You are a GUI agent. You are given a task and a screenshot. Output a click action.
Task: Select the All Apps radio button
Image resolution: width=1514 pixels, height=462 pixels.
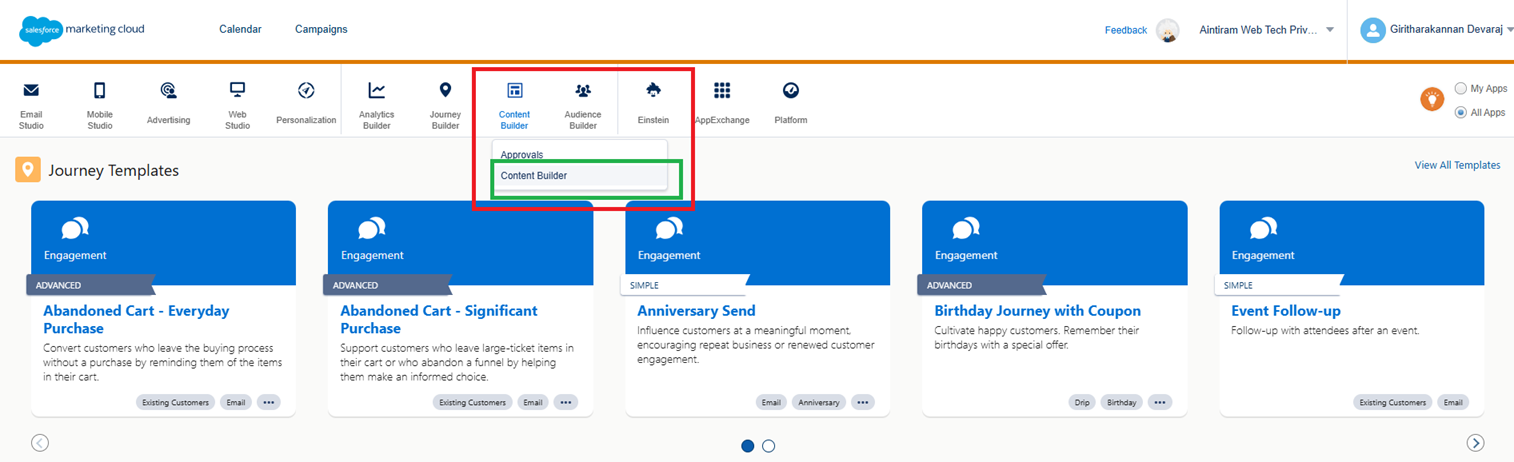pyautogui.click(x=1461, y=112)
